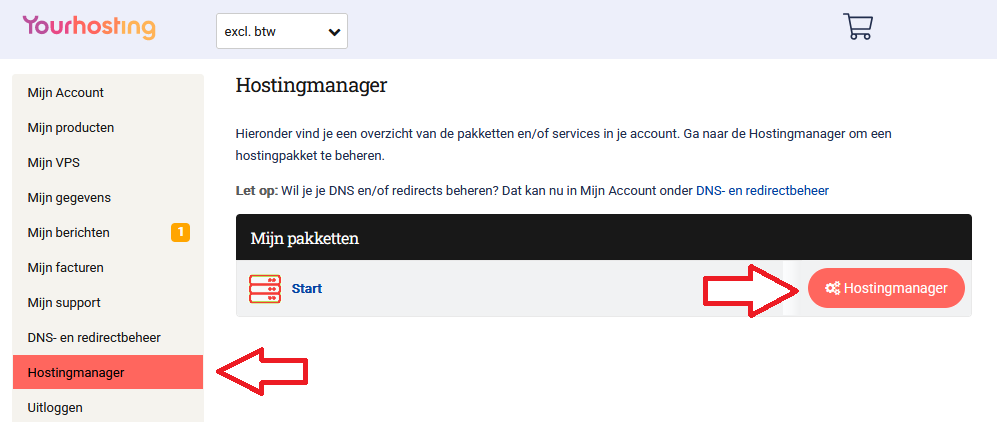Screen dimensions: 997x422
Task: Click the dropdown chevron arrow beside excl. btw
Action: coord(334,32)
